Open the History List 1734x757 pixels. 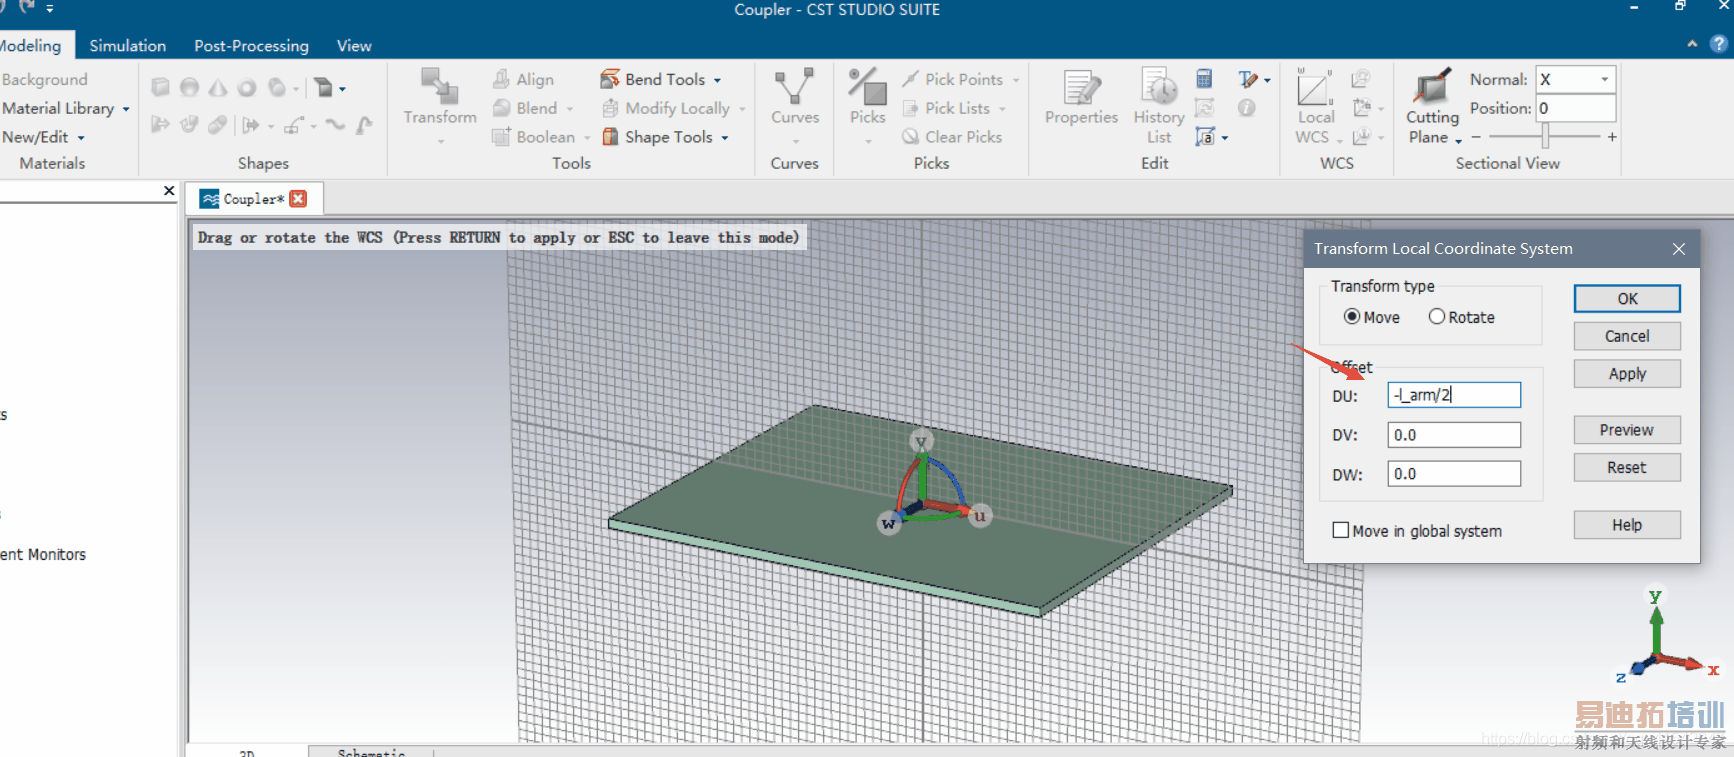[x=1159, y=106]
